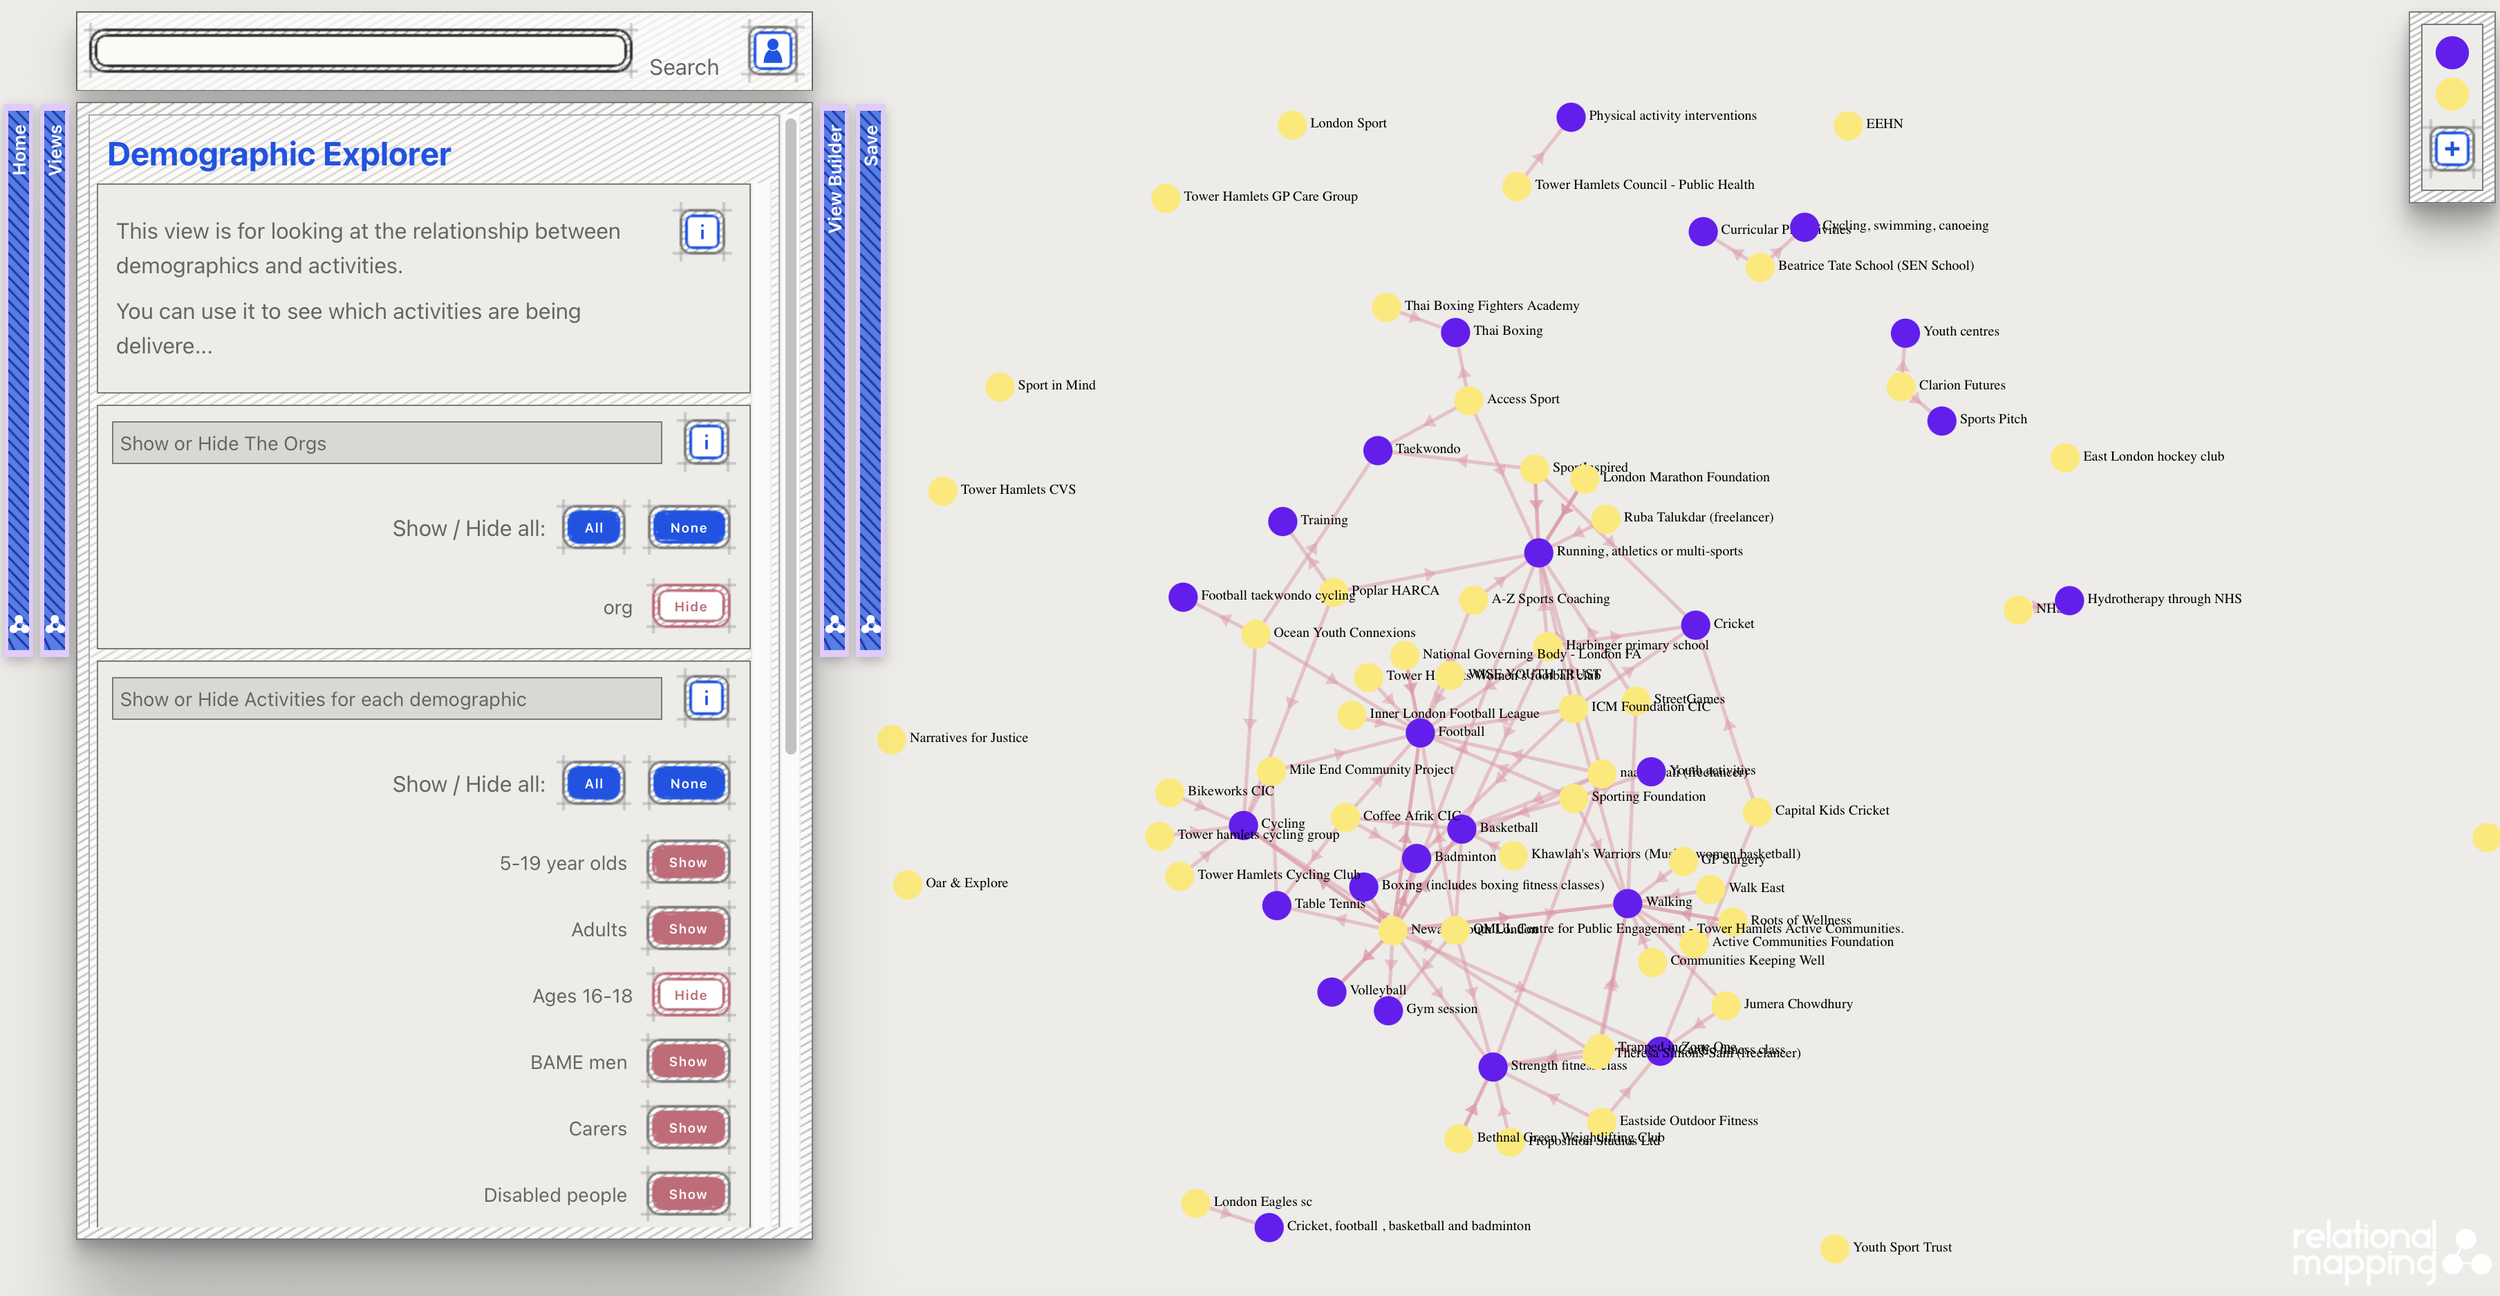
Task: Click info icon beside Show or Hide The Orgs
Action: click(706, 442)
